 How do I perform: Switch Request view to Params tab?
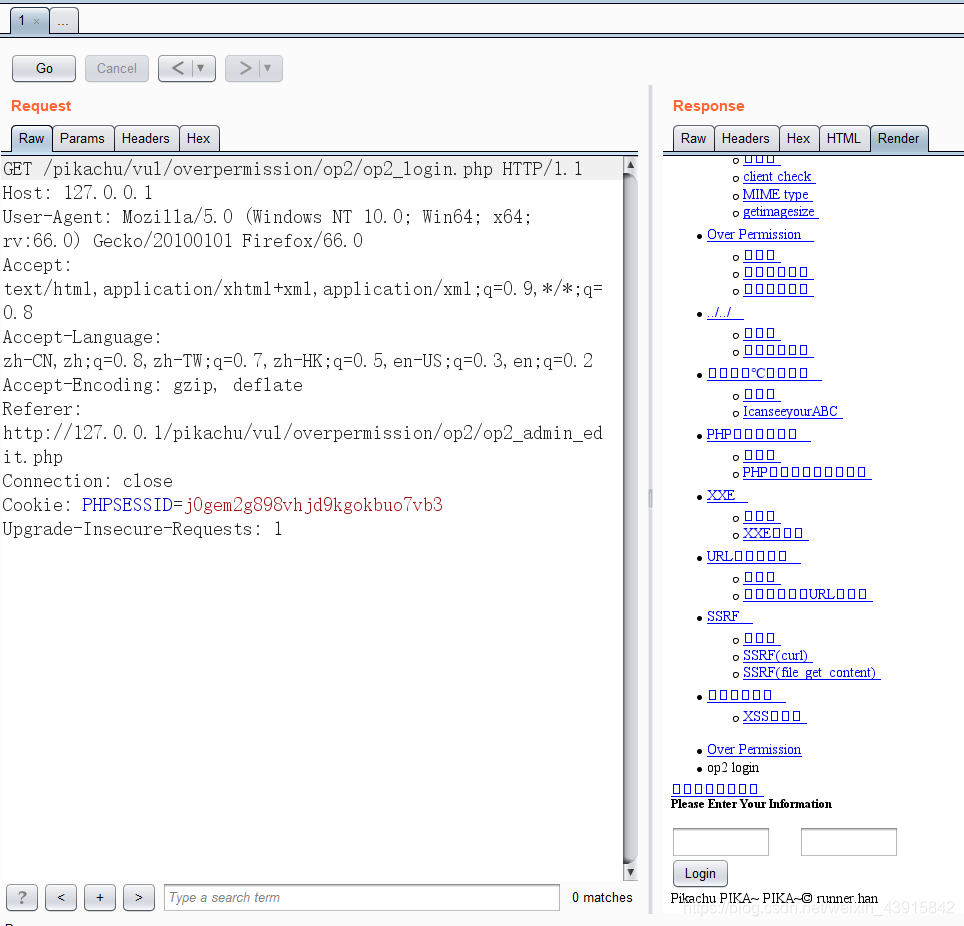(x=82, y=138)
